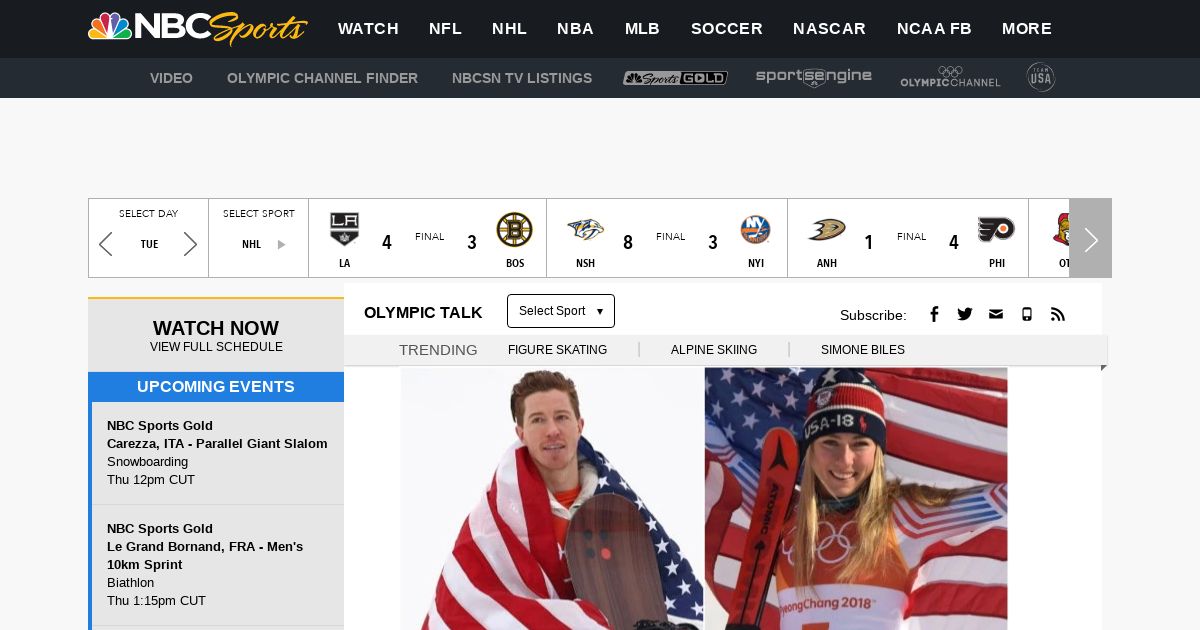Select the Alpine Skiing trending topic

(714, 350)
